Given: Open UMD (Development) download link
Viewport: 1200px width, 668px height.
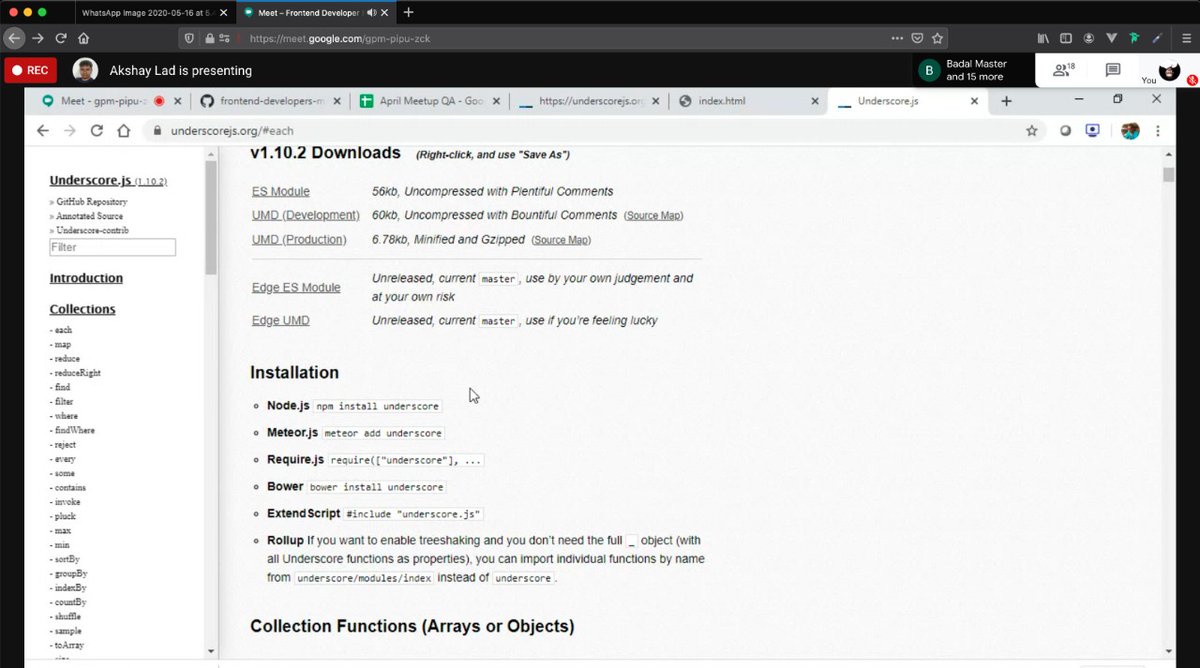Looking at the screenshot, I should (306, 215).
